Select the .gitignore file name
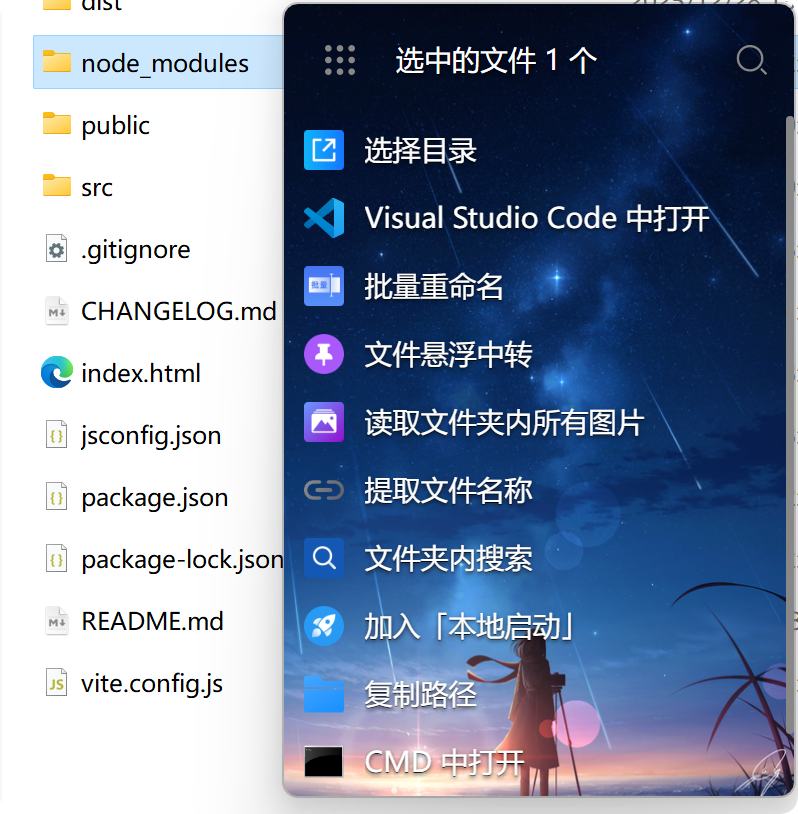The height and width of the screenshot is (814, 798). [136, 250]
